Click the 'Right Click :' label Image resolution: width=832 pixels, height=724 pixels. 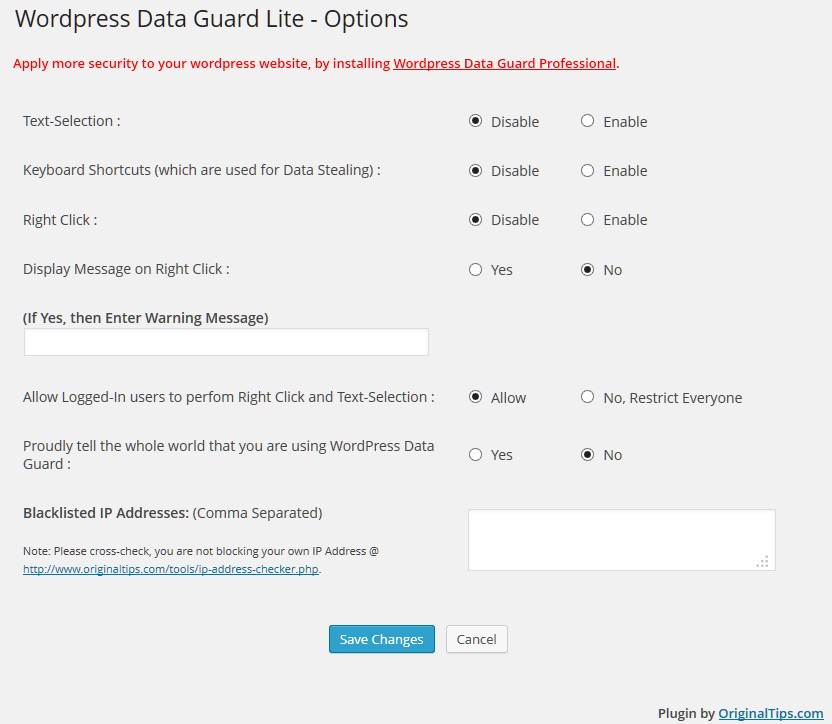pyautogui.click(x=60, y=220)
